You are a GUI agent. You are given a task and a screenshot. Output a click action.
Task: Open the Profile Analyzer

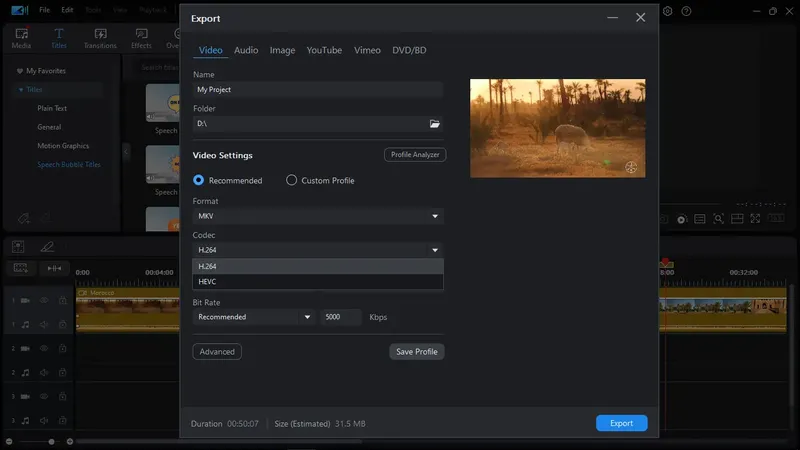(415, 155)
